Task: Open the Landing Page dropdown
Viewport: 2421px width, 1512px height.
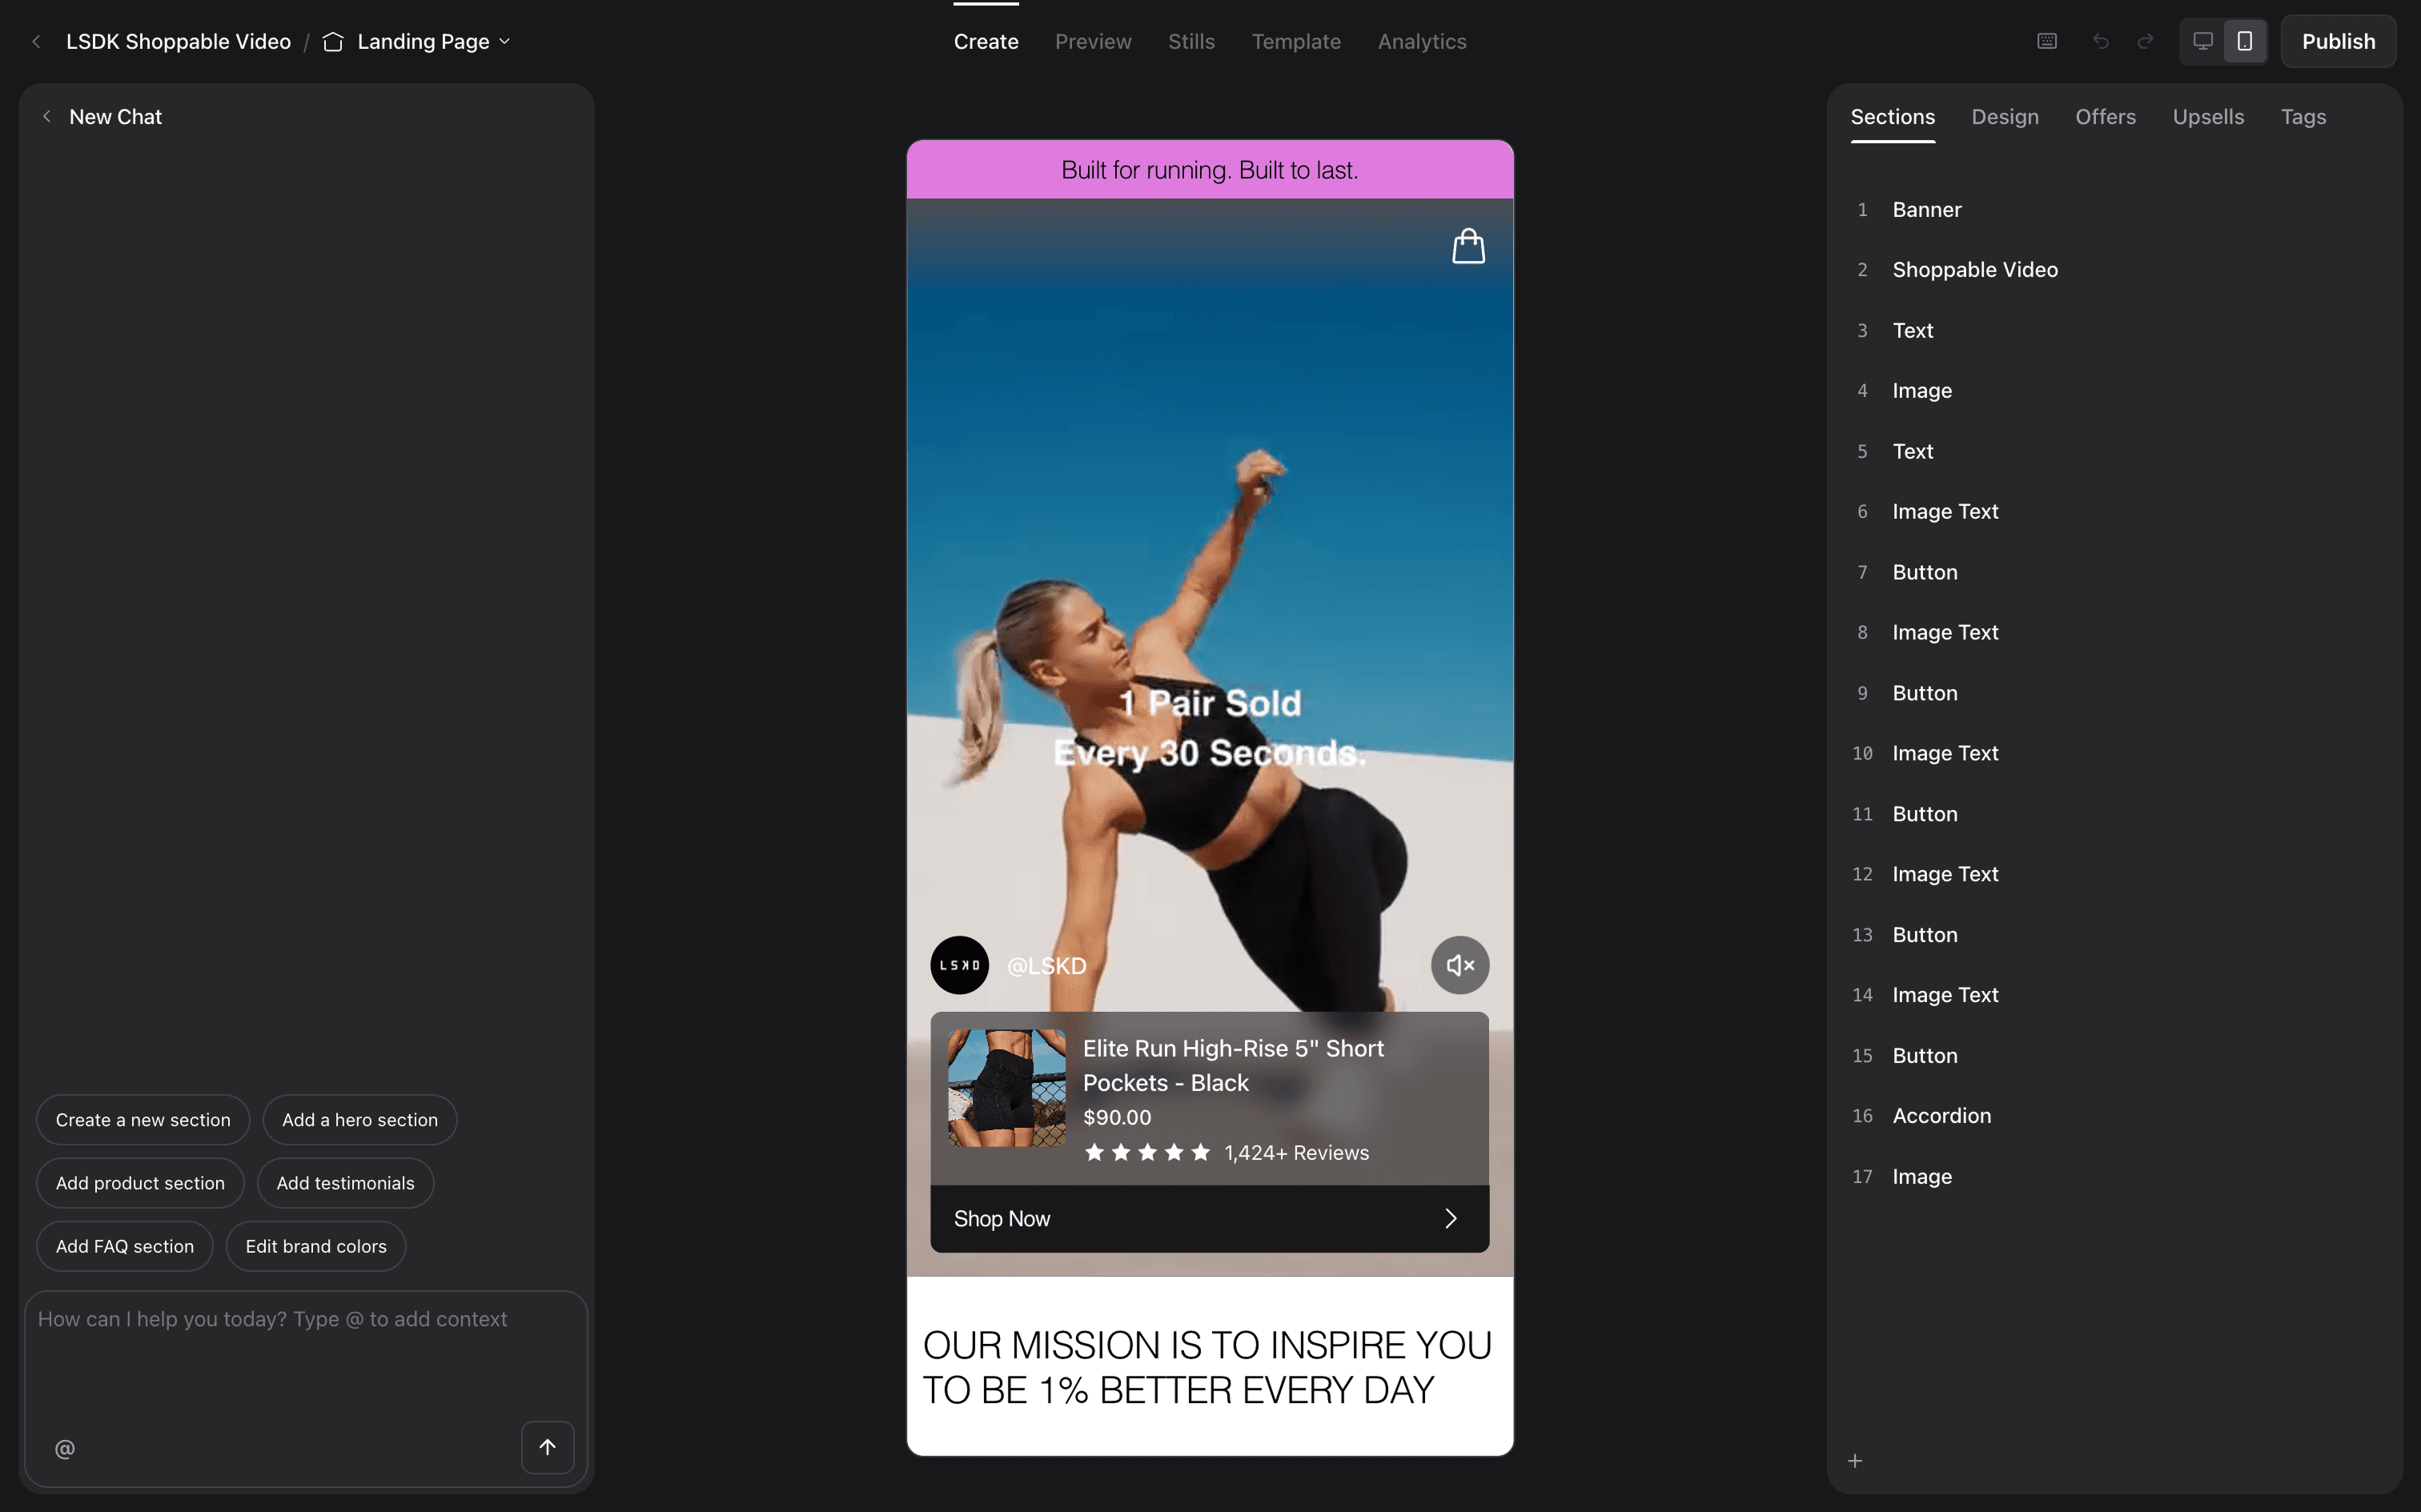Action: coord(504,41)
